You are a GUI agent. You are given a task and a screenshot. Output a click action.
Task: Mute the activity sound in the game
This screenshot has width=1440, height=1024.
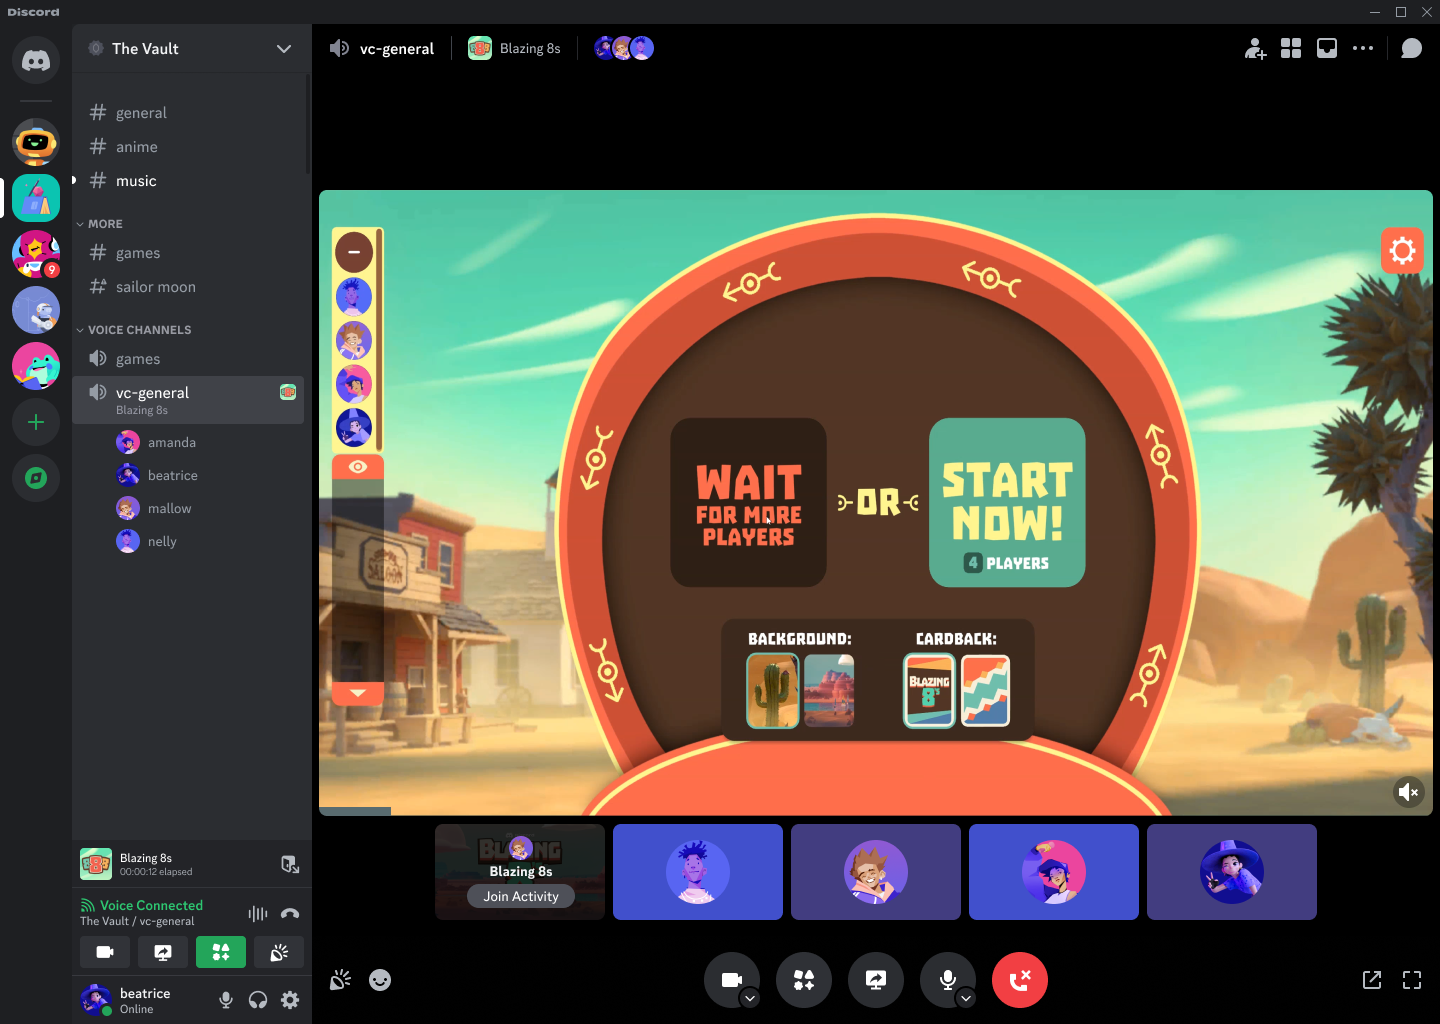click(1408, 792)
